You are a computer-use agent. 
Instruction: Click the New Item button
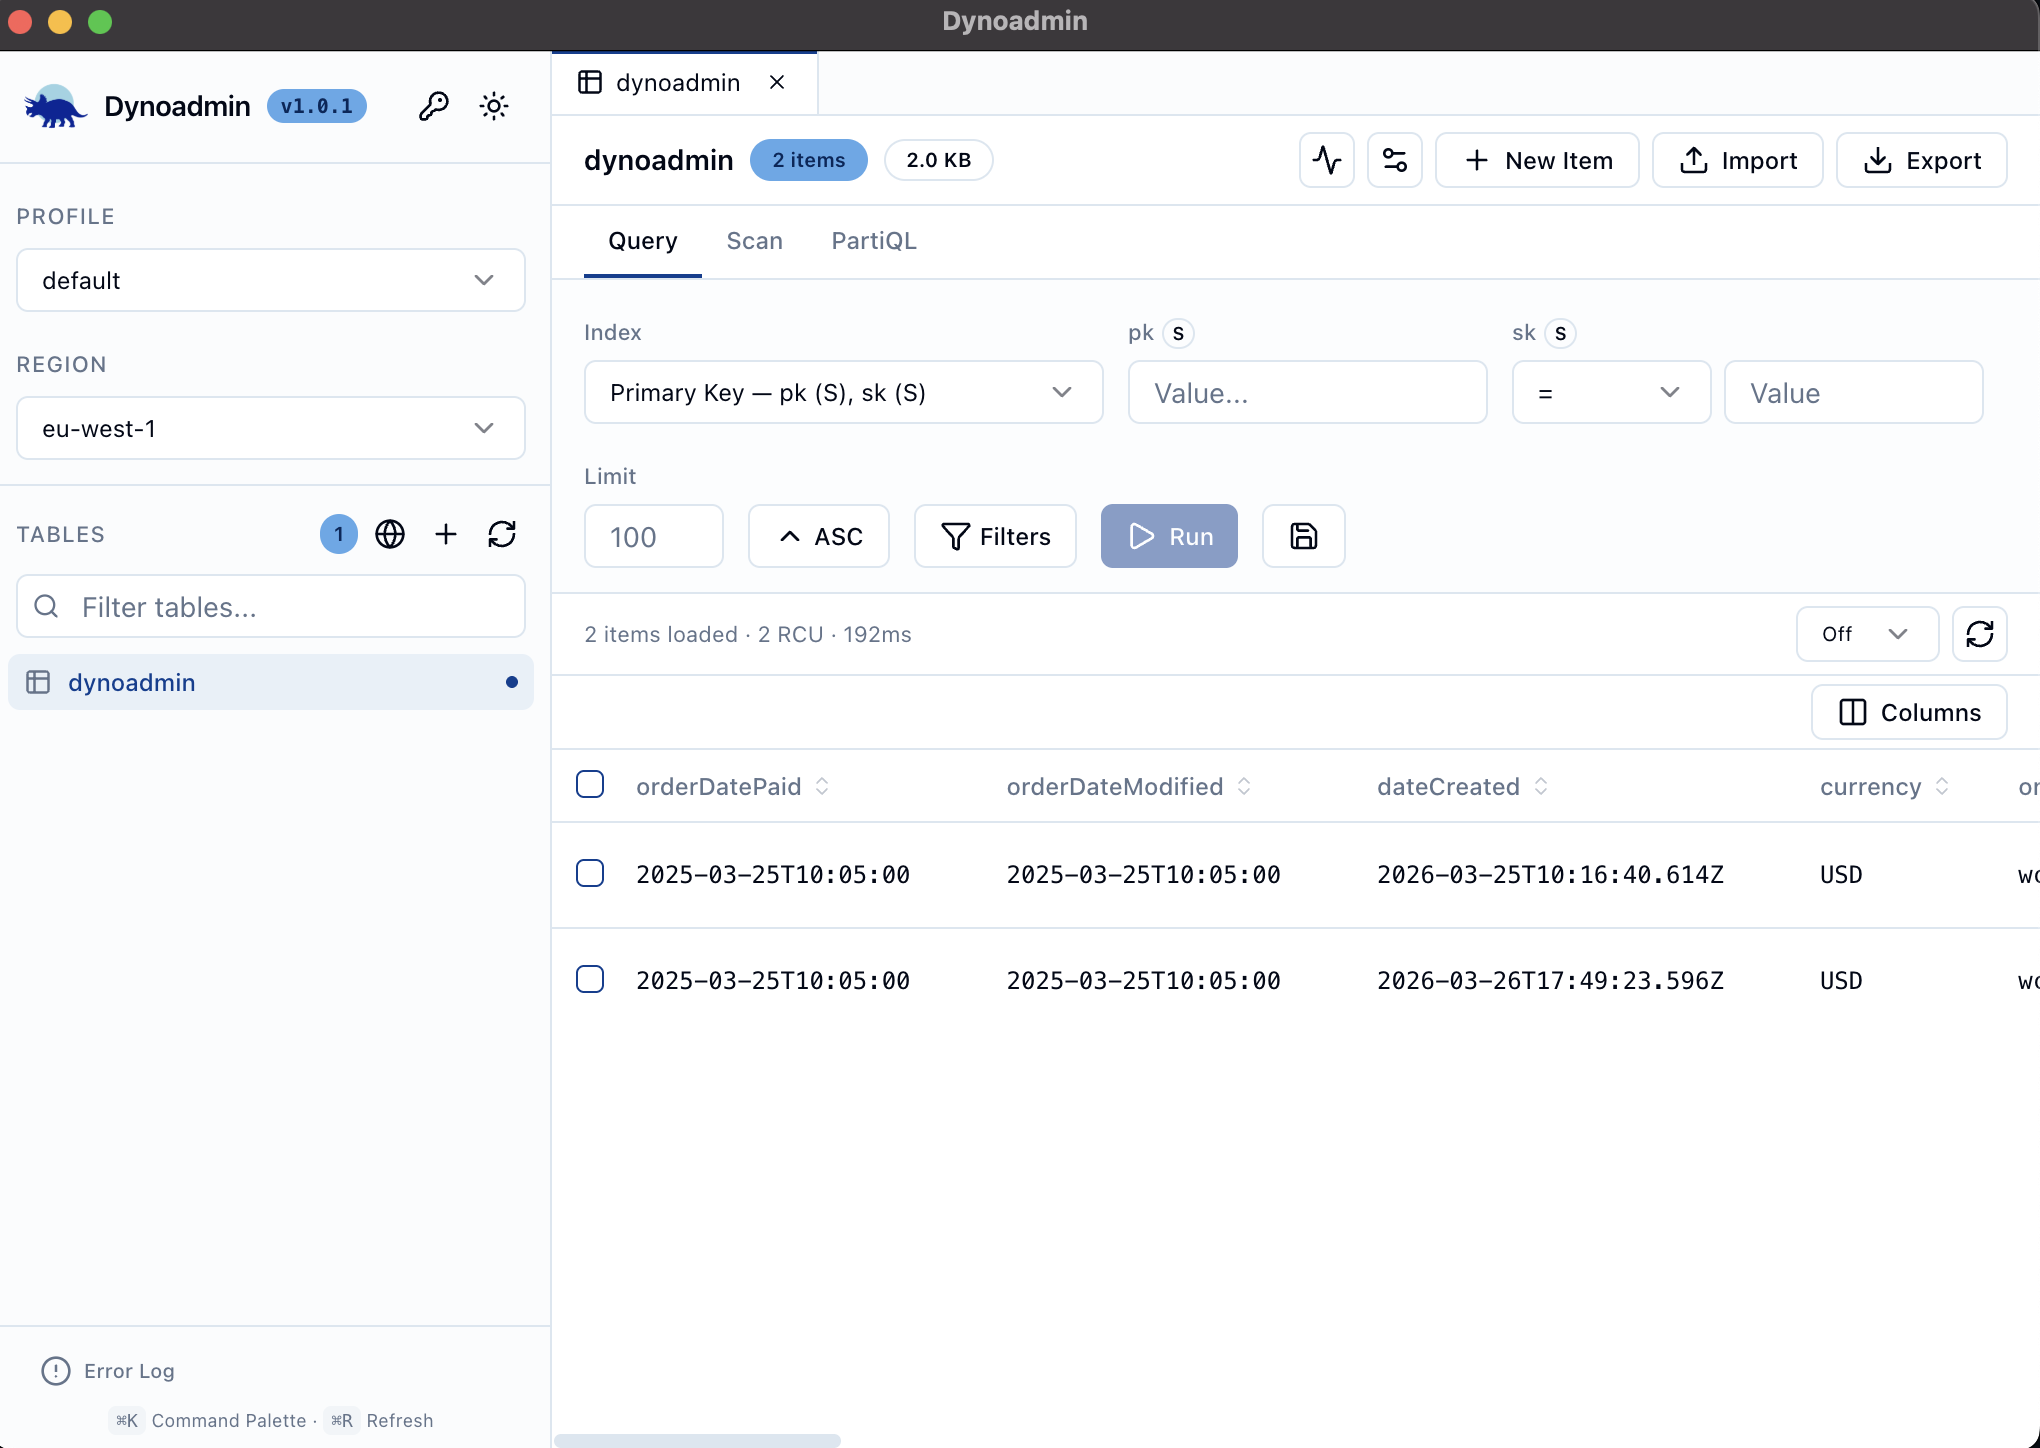(x=1537, y=160)
